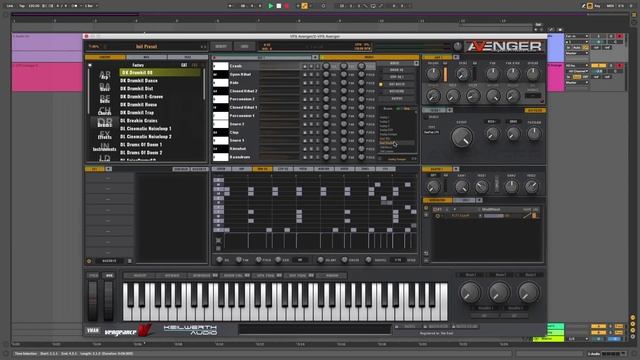
Task: Select the rightmost preset browser tab
Action: 187,57
